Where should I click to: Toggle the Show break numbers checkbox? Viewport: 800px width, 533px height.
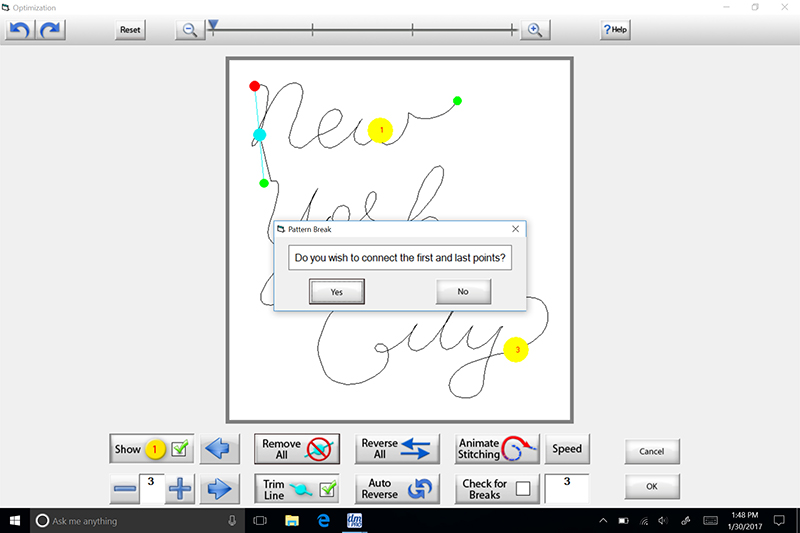[180, 449]
